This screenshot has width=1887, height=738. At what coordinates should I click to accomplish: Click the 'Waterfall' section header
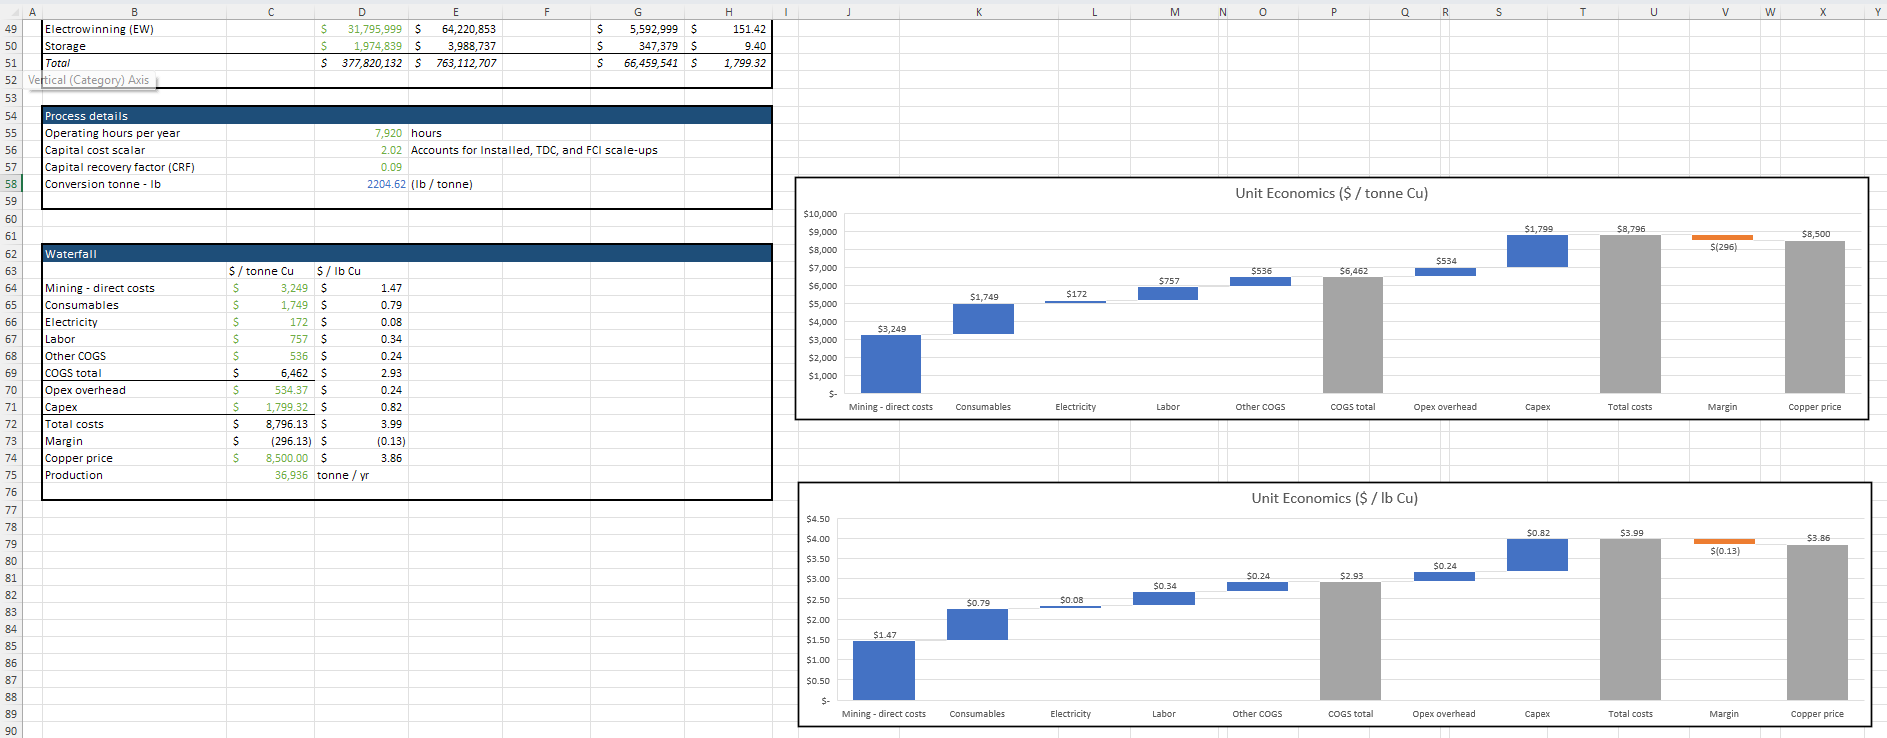(x=407, y=254)
